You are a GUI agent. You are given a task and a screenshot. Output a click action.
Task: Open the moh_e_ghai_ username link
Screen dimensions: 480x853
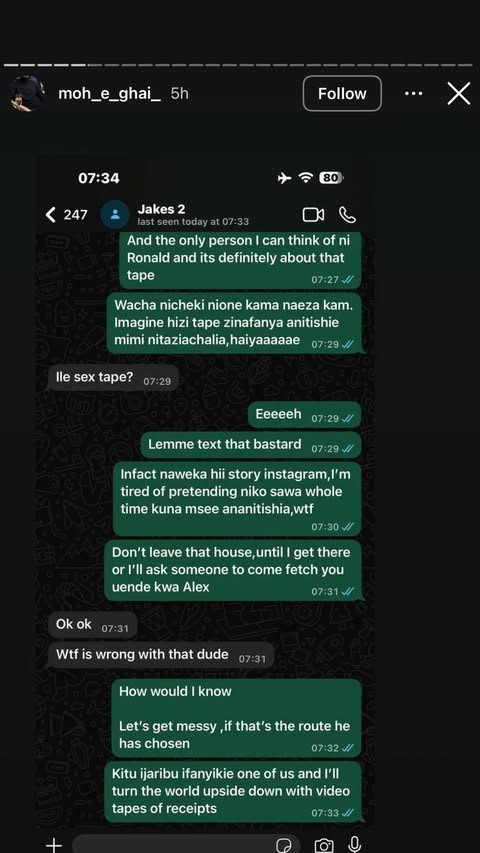(x=109, y=94)
